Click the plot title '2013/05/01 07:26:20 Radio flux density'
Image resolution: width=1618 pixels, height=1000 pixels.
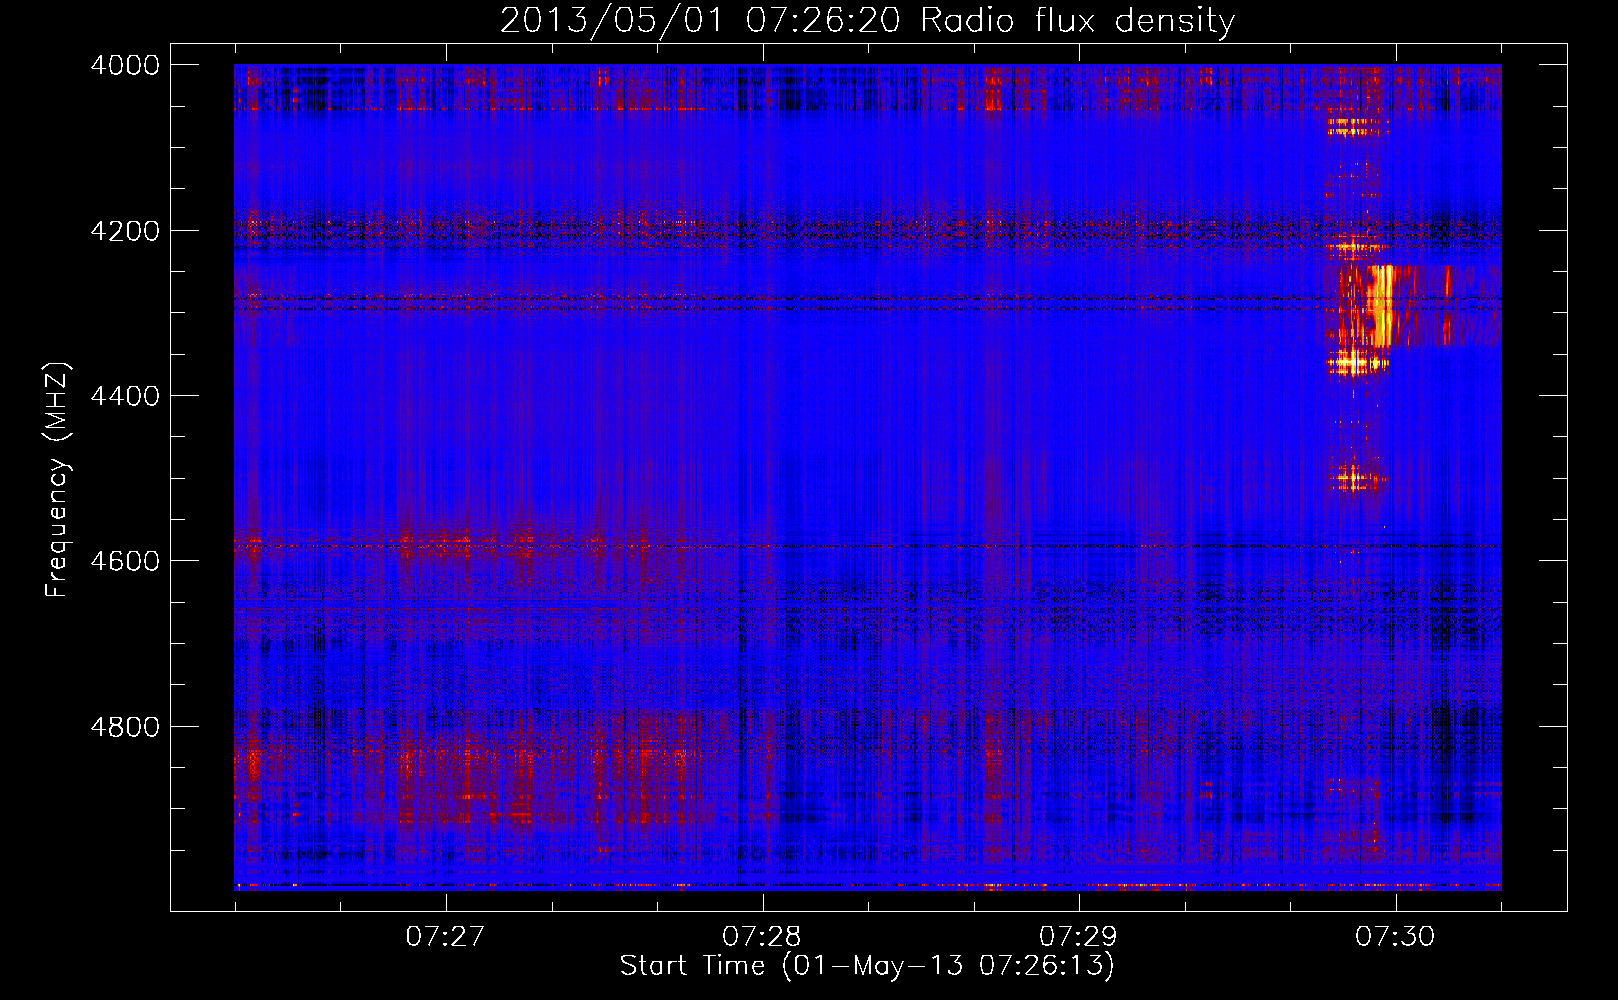point(867,20)
